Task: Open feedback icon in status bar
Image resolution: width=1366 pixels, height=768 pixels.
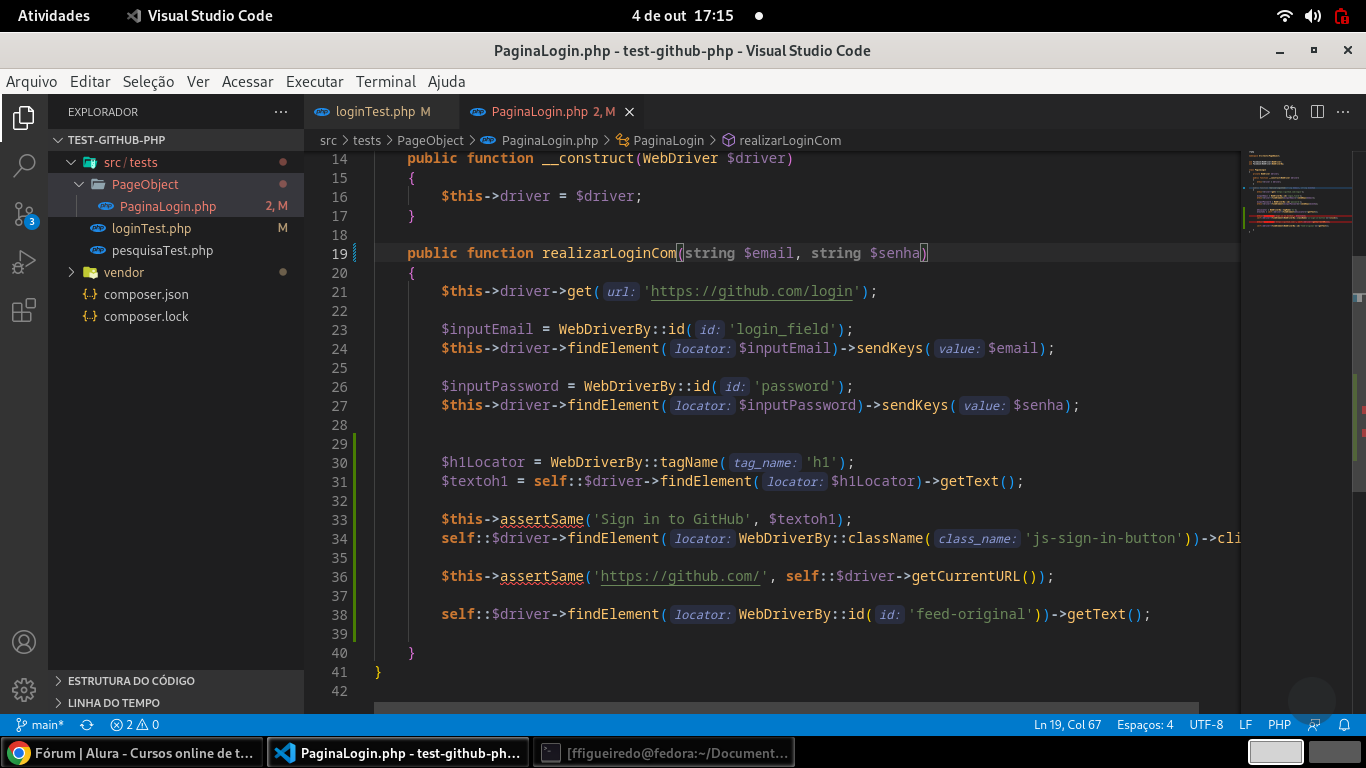Action: click(1315, 725)
